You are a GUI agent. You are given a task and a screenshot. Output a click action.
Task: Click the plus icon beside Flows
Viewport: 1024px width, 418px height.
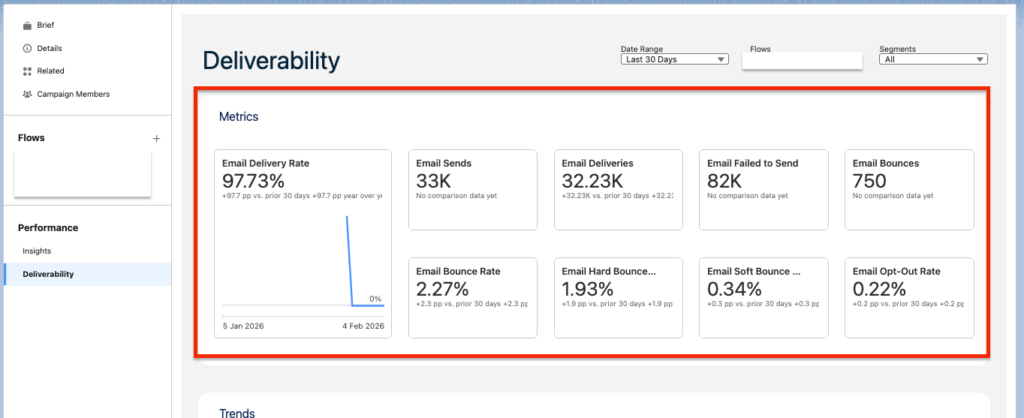156,138
